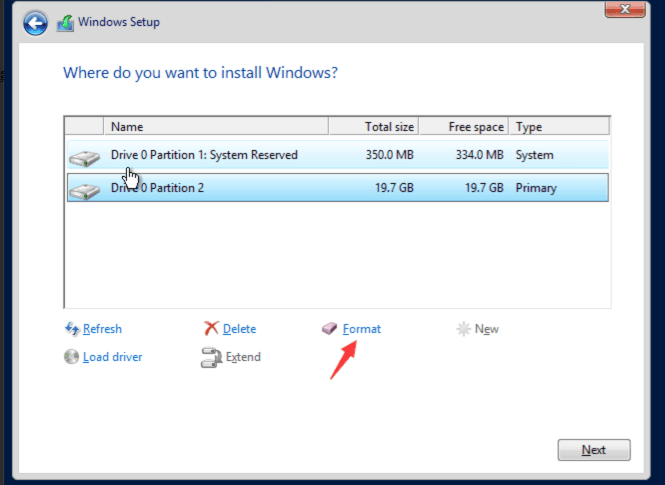The image size is (665, 485).
Task: Click the New partition link
Action: pos(486,329)
